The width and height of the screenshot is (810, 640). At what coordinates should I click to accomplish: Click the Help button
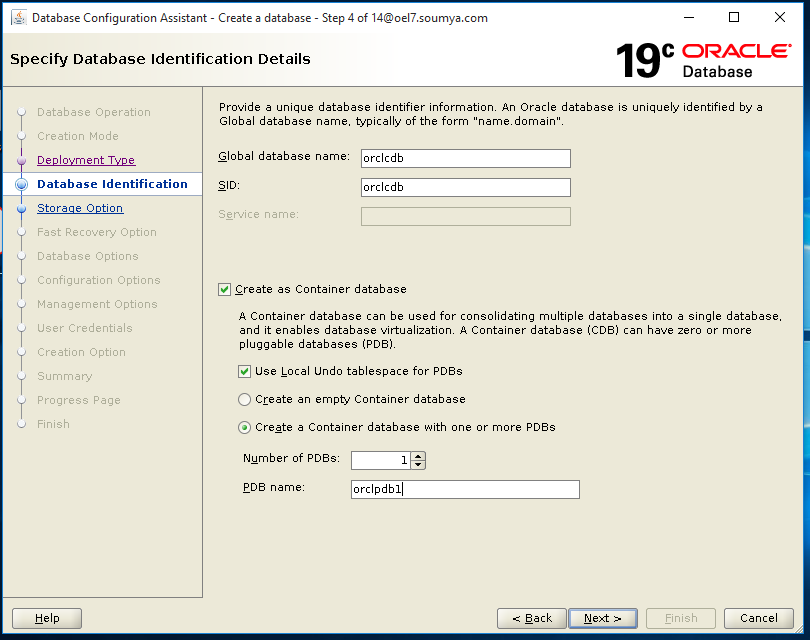(47, 618)
